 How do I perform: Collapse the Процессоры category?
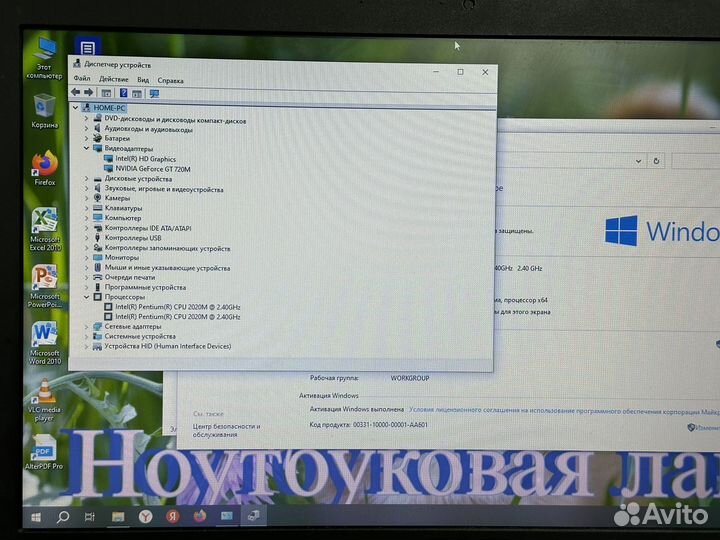[86, 297]
